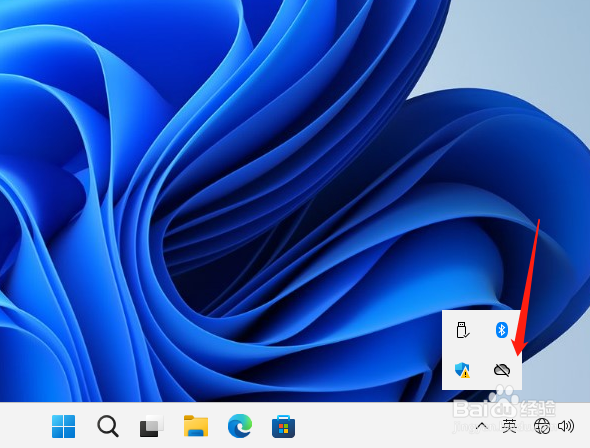Viewport: 590px width, 448px height.
Task: Open network status globe icon
Action: pyautogui.click(x=542, y=426)
